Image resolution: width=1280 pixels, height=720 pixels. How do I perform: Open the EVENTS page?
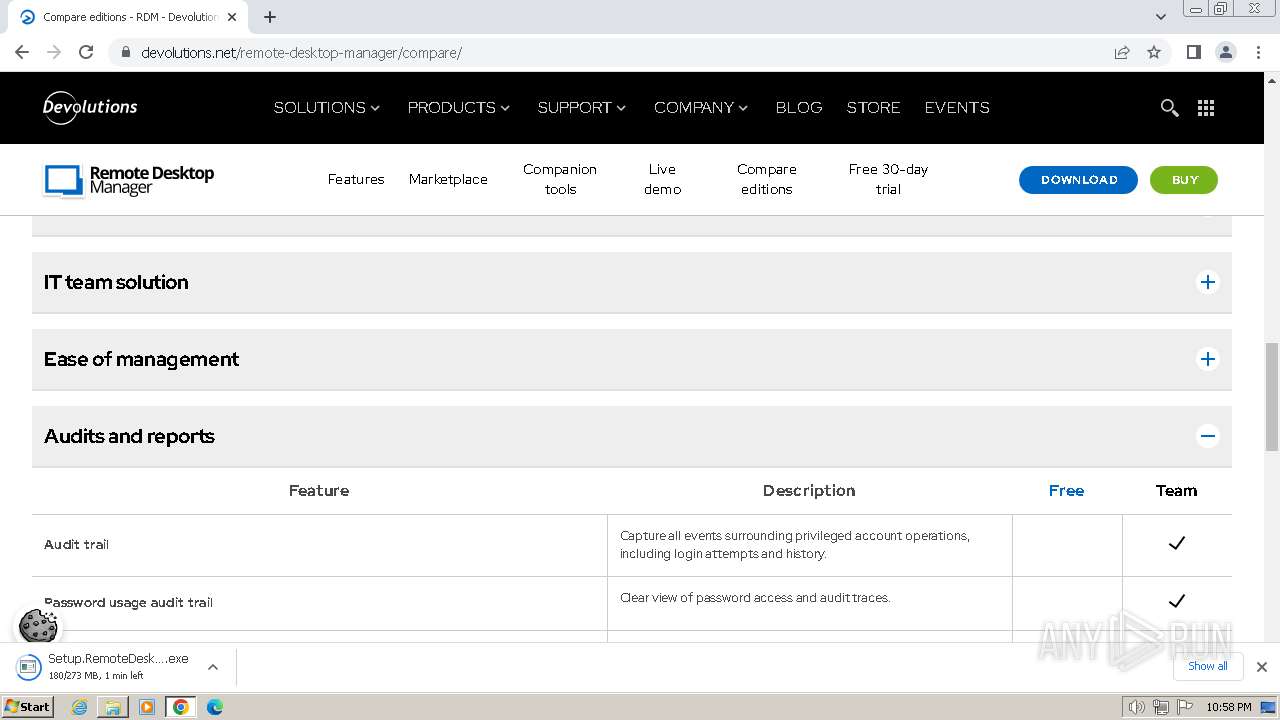pyautogui.click(x=957, y=108)
